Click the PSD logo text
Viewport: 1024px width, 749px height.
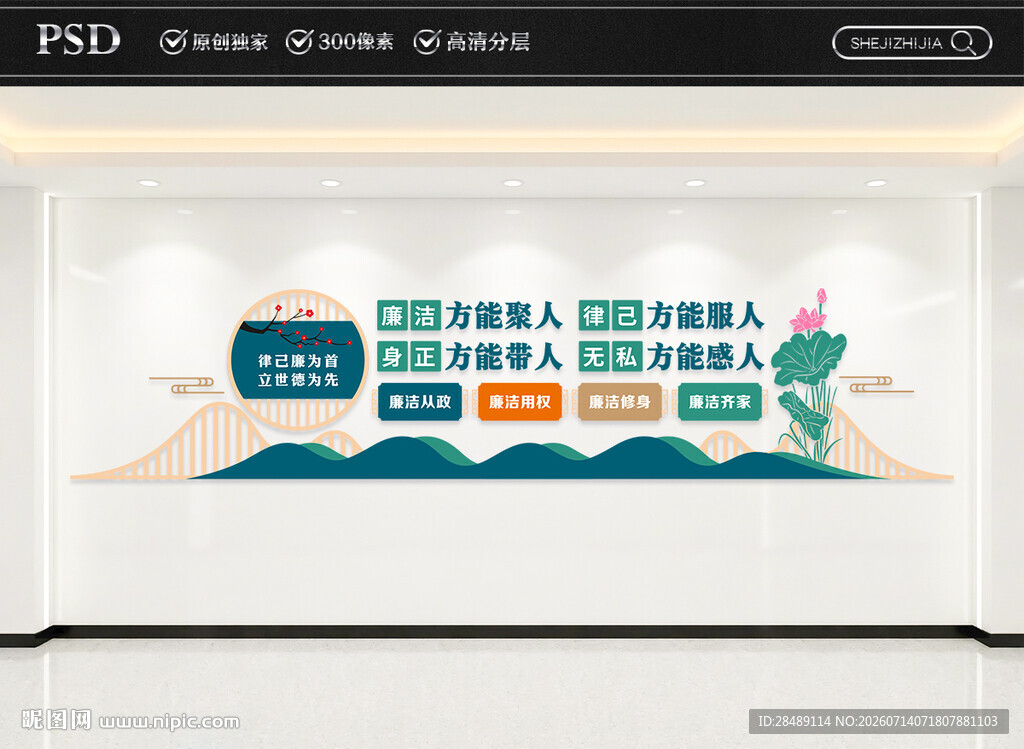(78, 40)
